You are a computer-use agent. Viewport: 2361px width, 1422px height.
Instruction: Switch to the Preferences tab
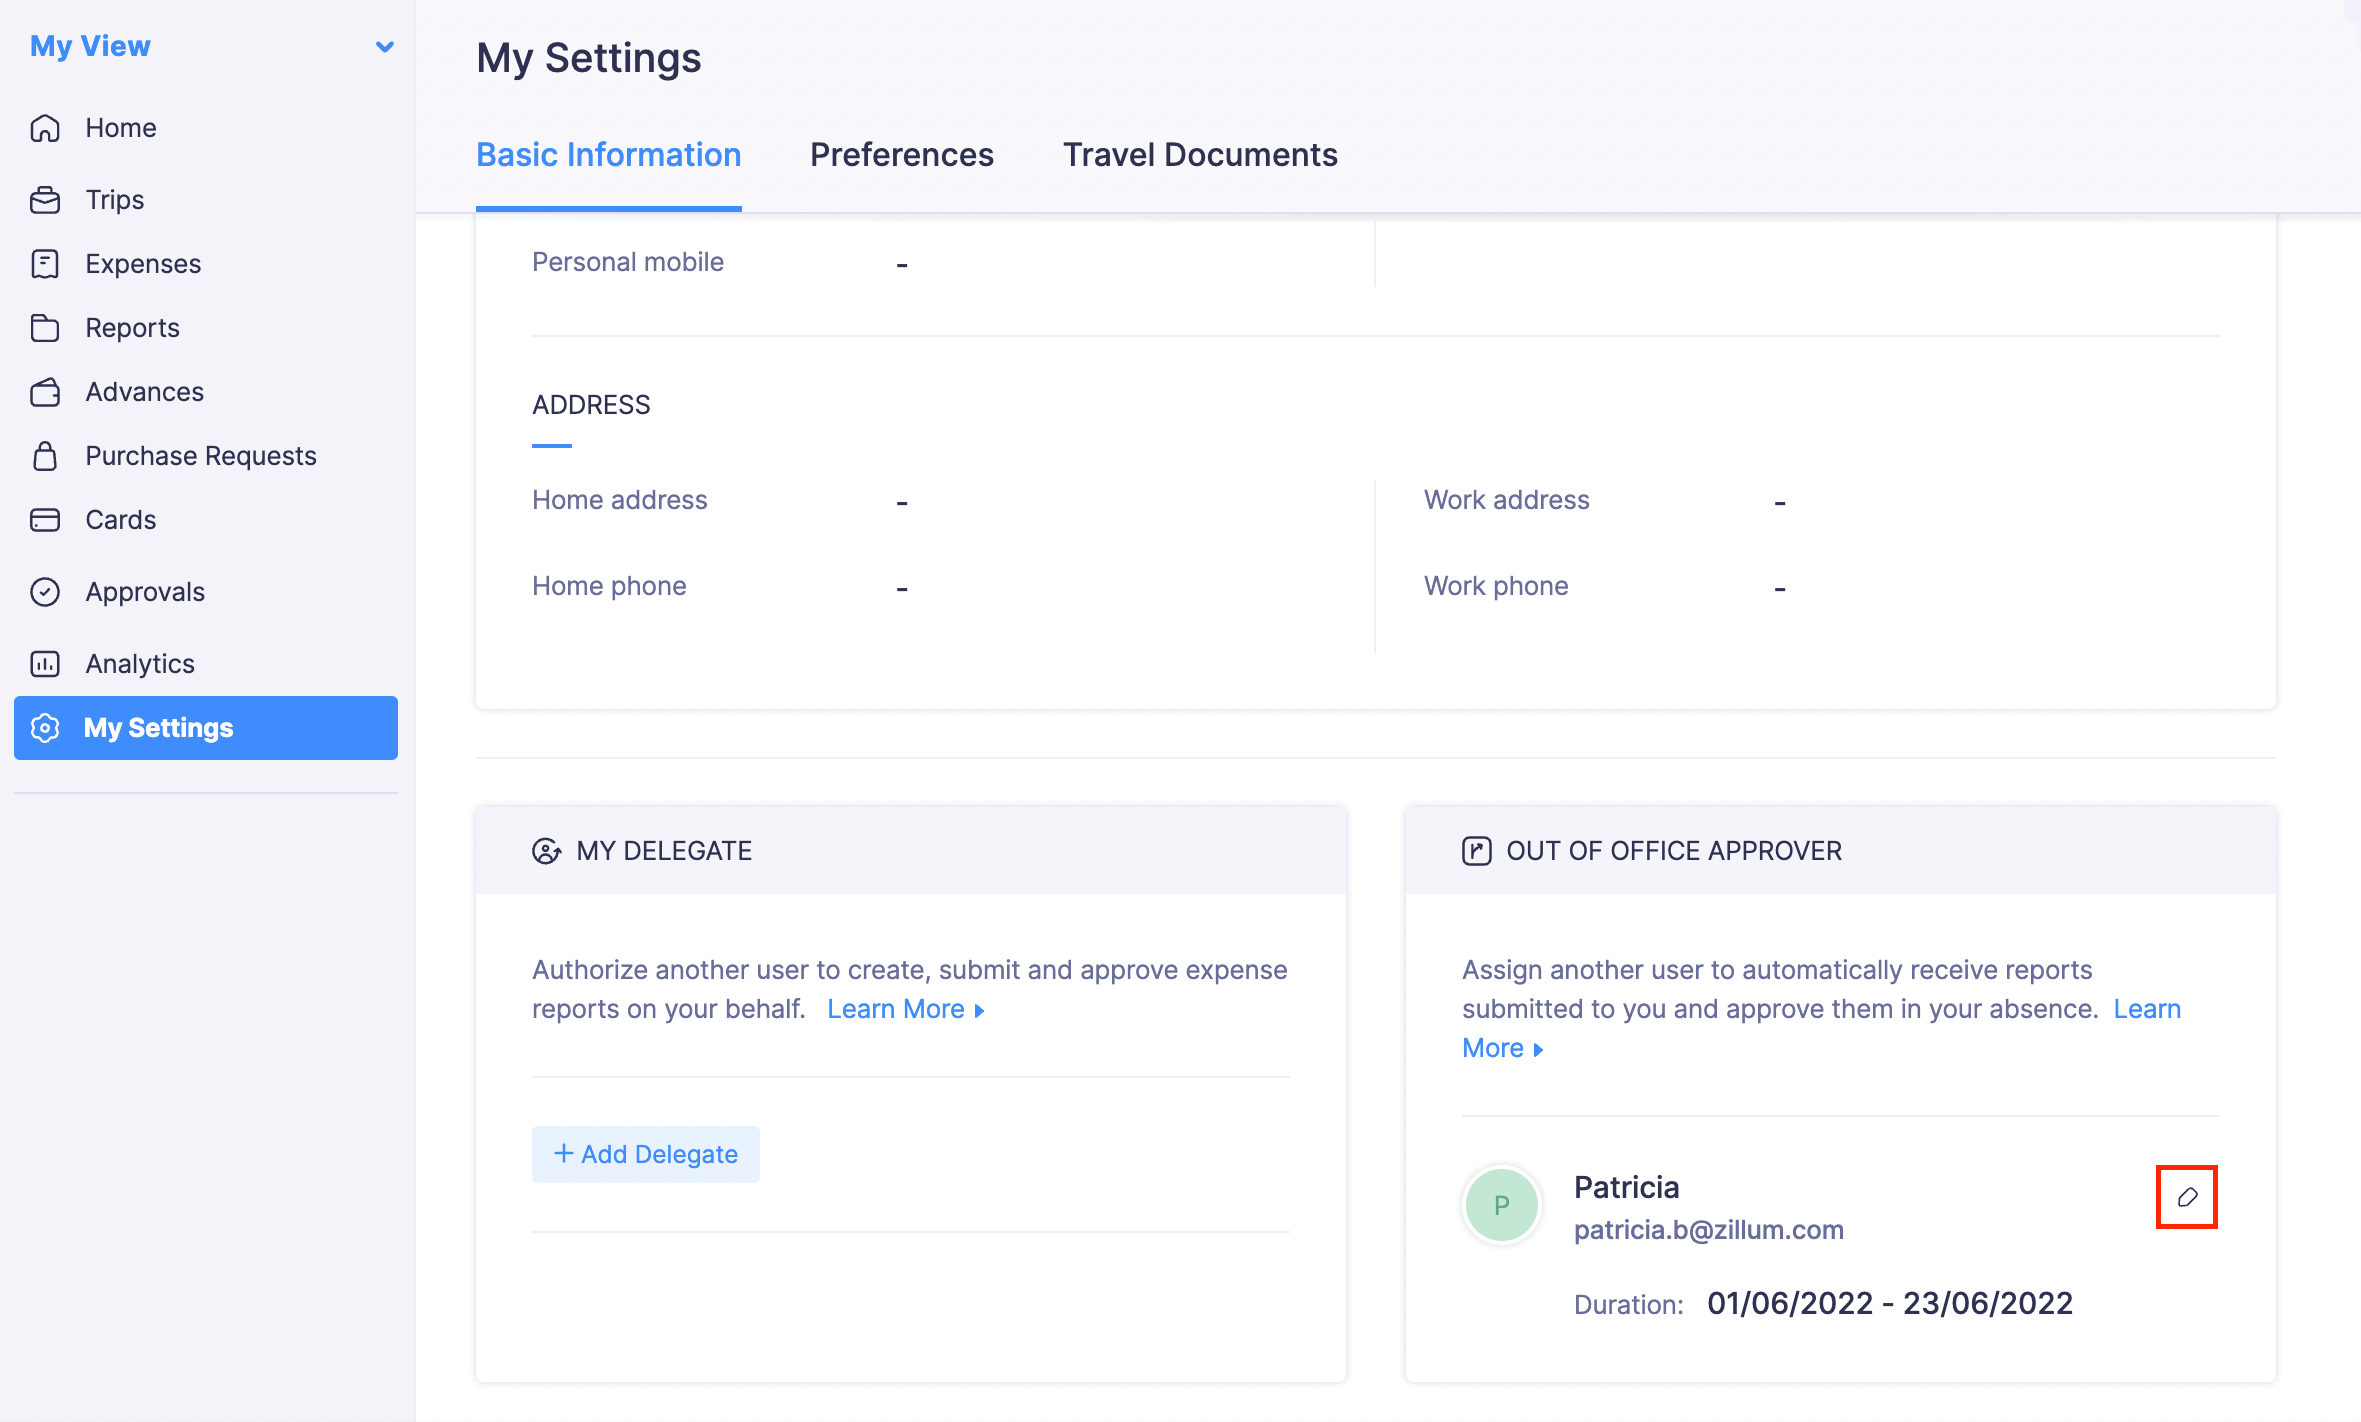coord(901,155)
